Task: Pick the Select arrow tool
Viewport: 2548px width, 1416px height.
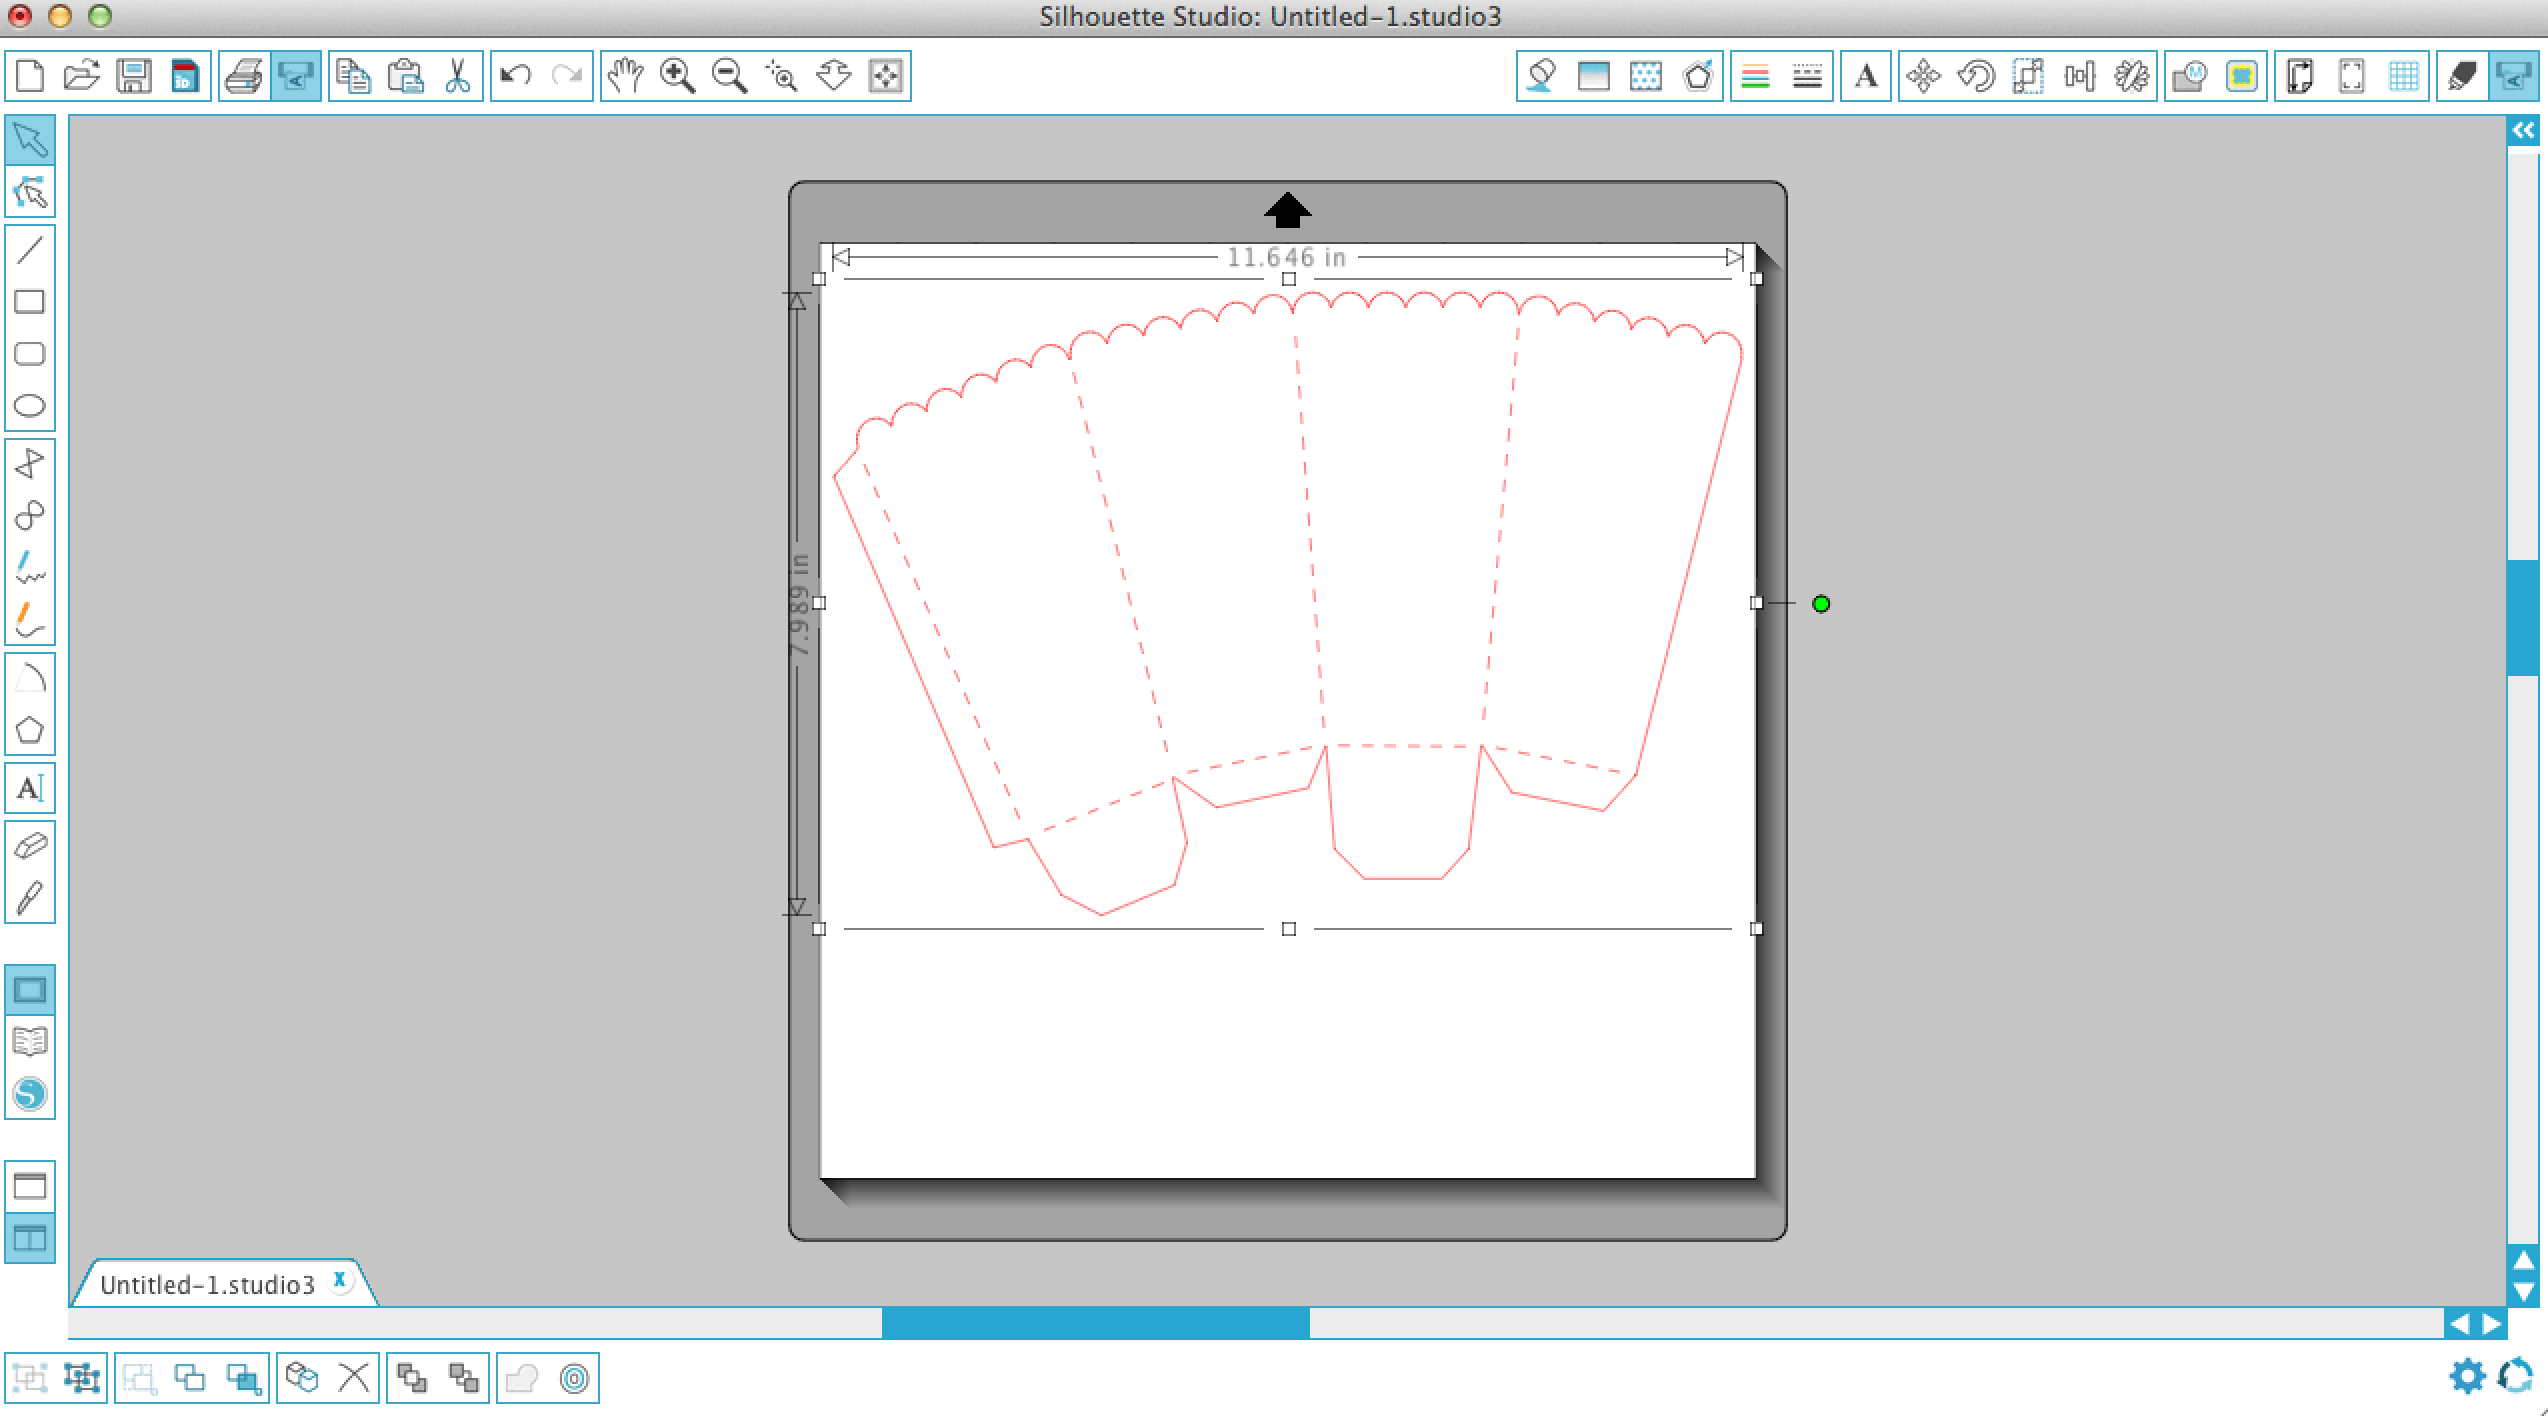Action: coord(30,140)
